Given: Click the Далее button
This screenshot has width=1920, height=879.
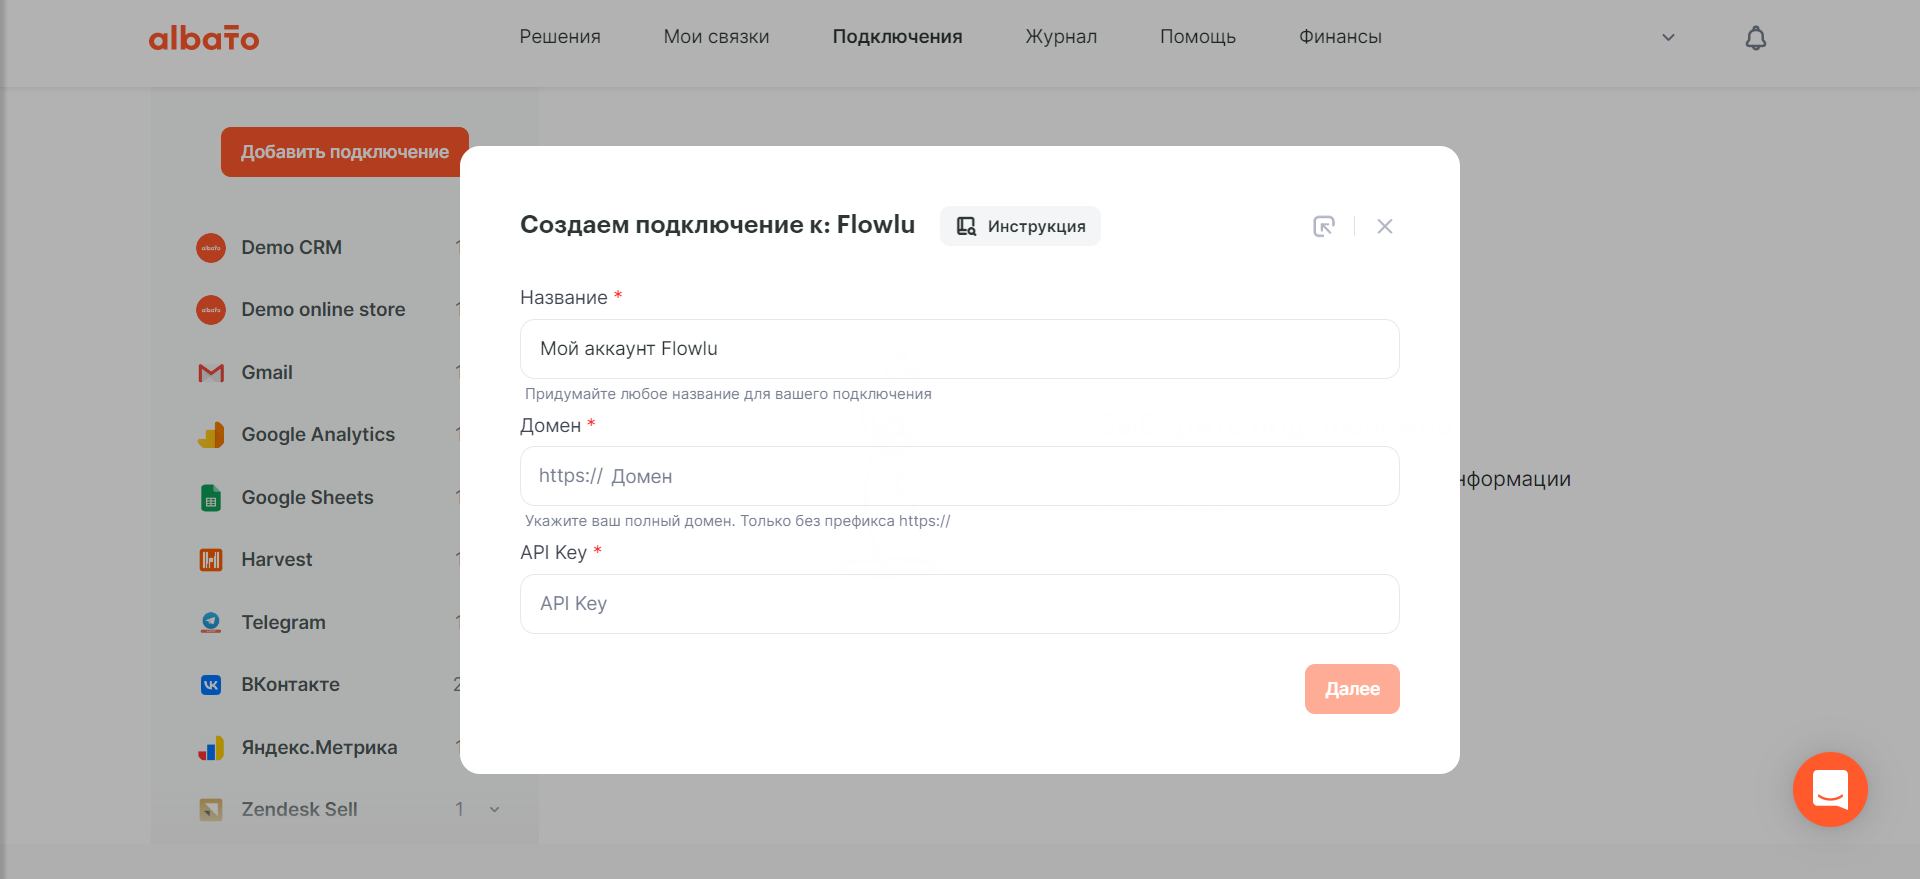Looking at the screenshot, I should [1352, 689].
